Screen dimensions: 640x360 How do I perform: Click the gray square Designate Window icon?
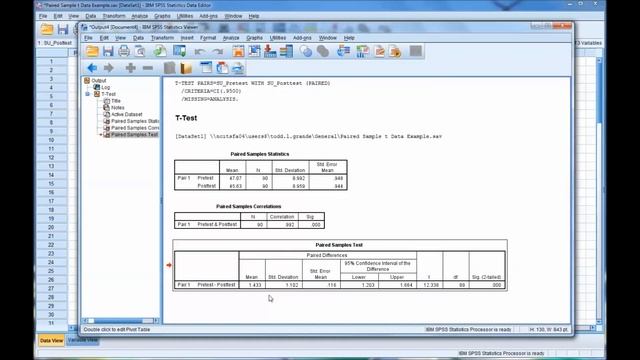416,51
